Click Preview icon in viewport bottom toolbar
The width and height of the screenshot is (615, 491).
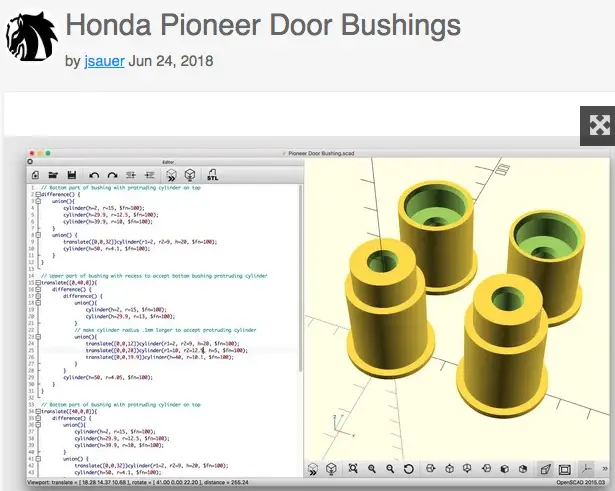click(x=313, y=469)
